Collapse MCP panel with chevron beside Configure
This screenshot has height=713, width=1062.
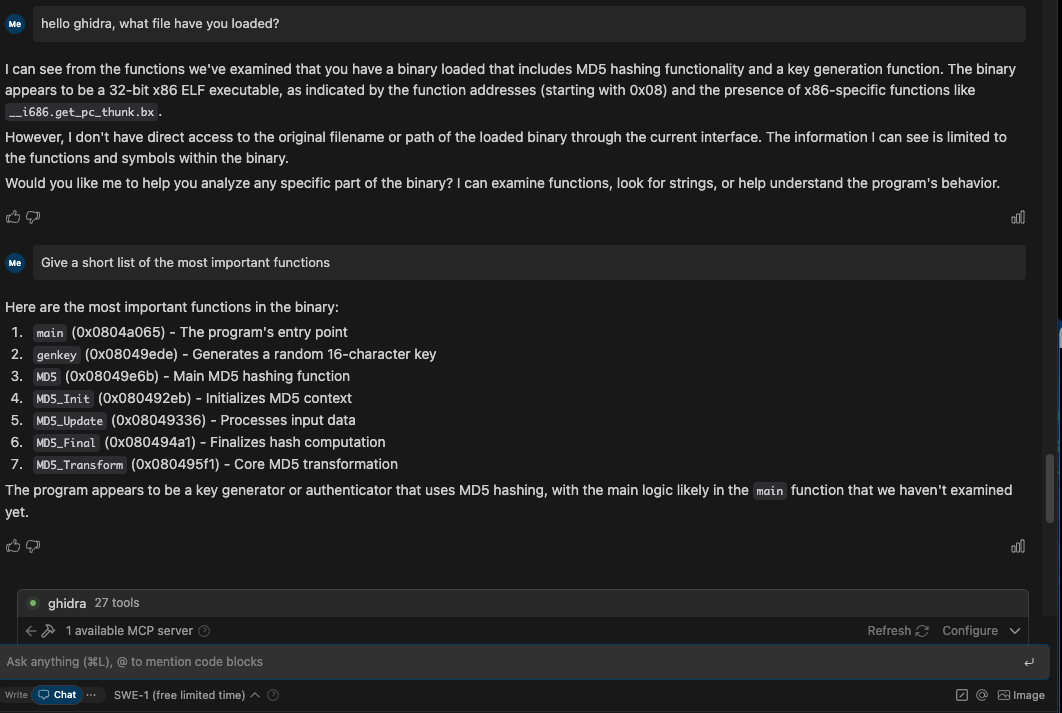(1015, 631)
